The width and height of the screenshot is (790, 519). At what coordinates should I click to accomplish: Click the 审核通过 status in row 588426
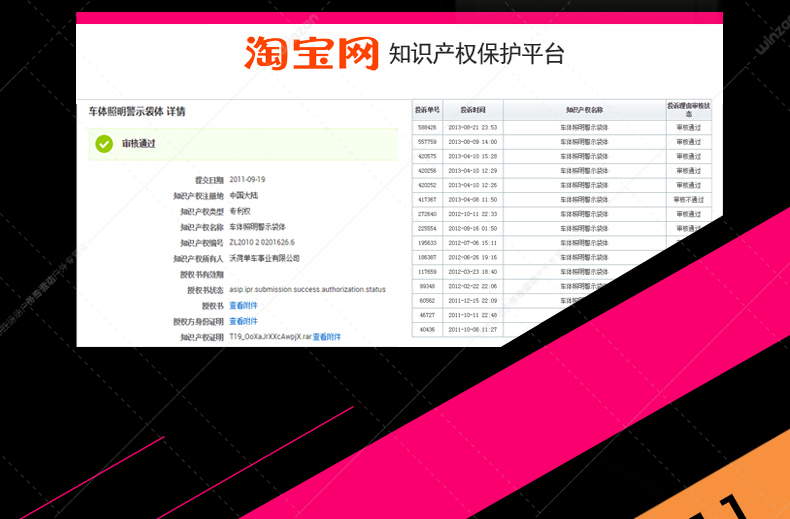click(x=689, y=127)
